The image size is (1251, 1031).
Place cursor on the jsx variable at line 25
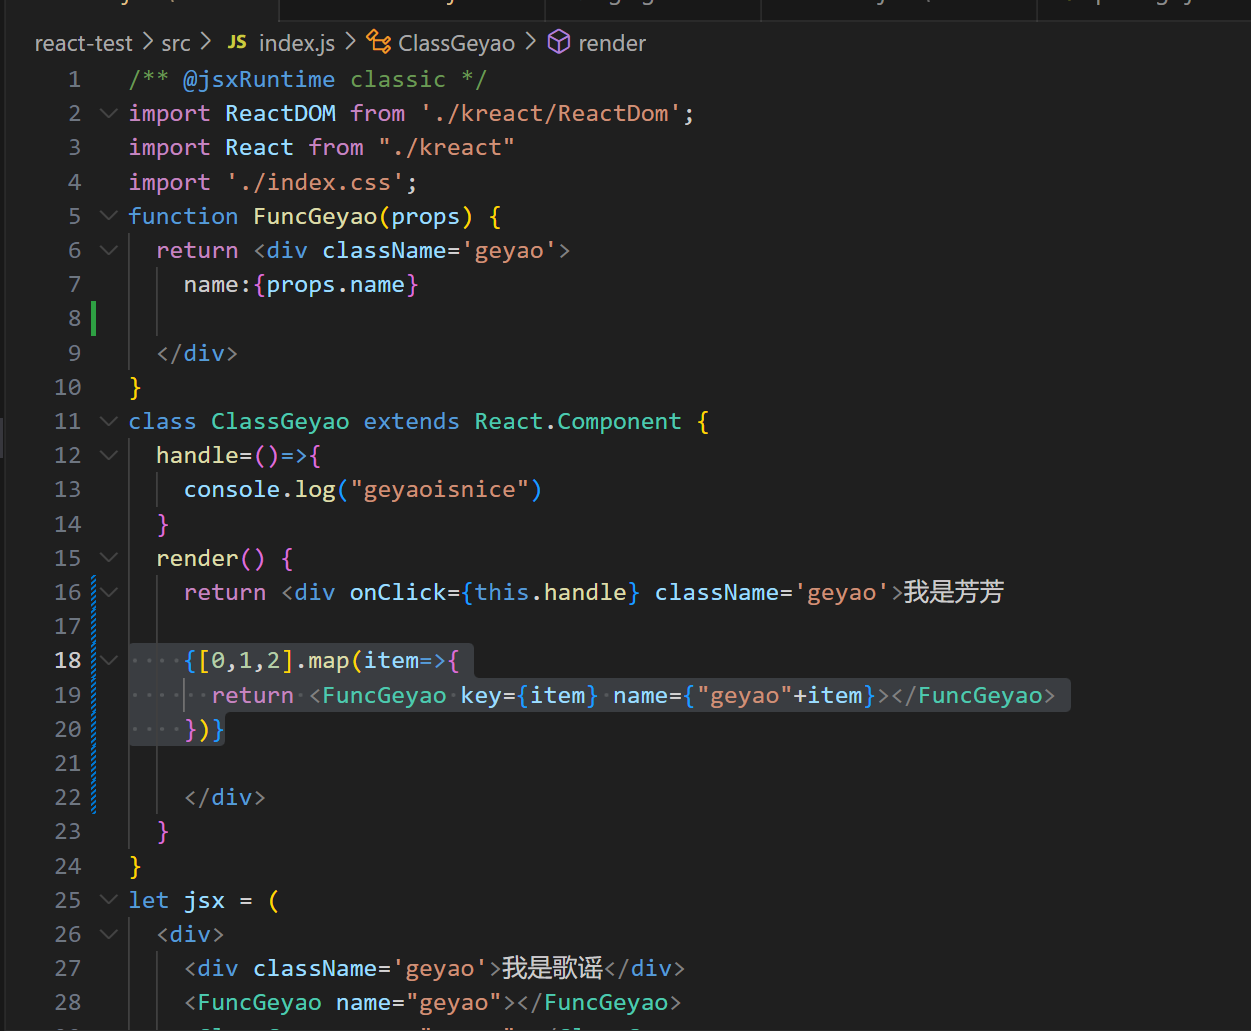(204, 899)
